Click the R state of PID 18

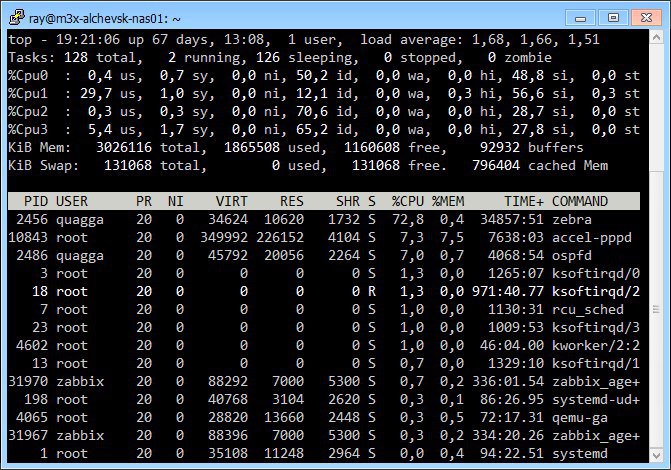tap(372, 291)
